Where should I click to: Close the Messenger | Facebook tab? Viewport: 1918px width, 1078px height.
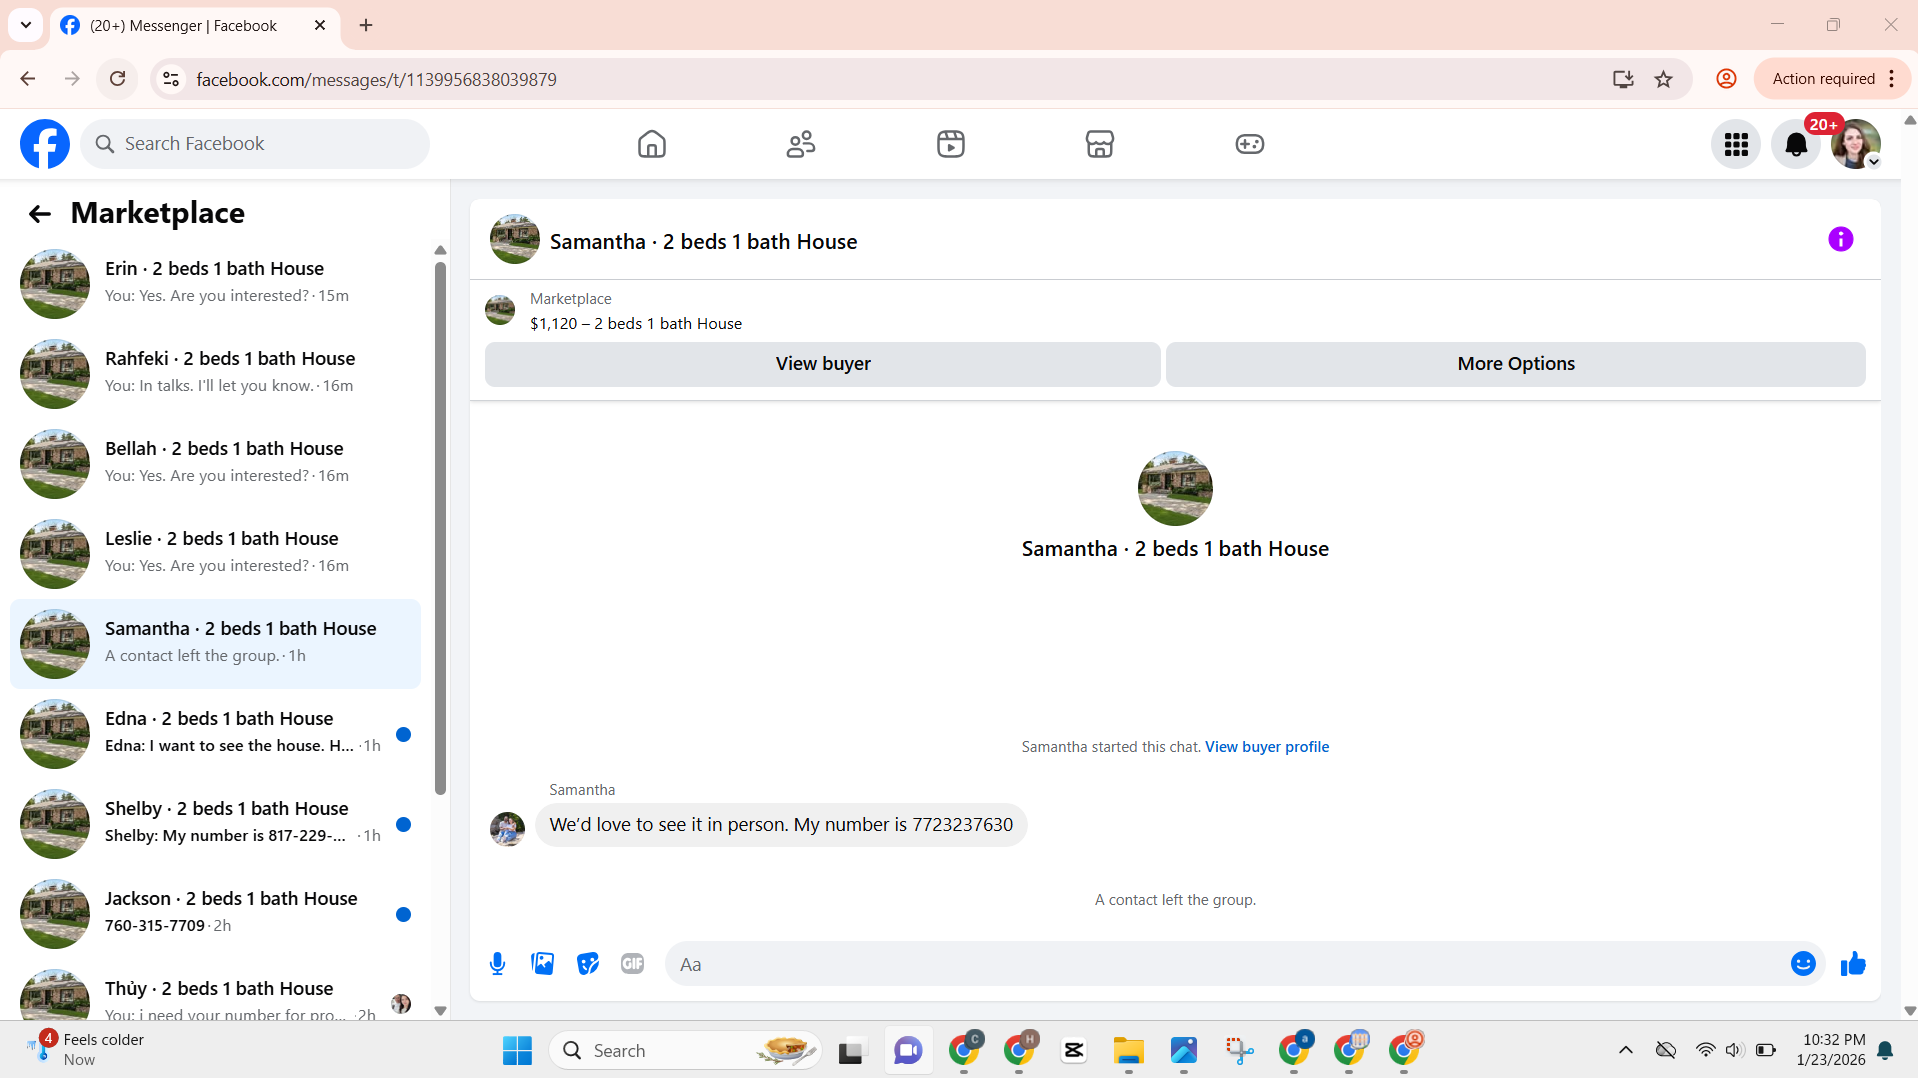coord(320,25)
